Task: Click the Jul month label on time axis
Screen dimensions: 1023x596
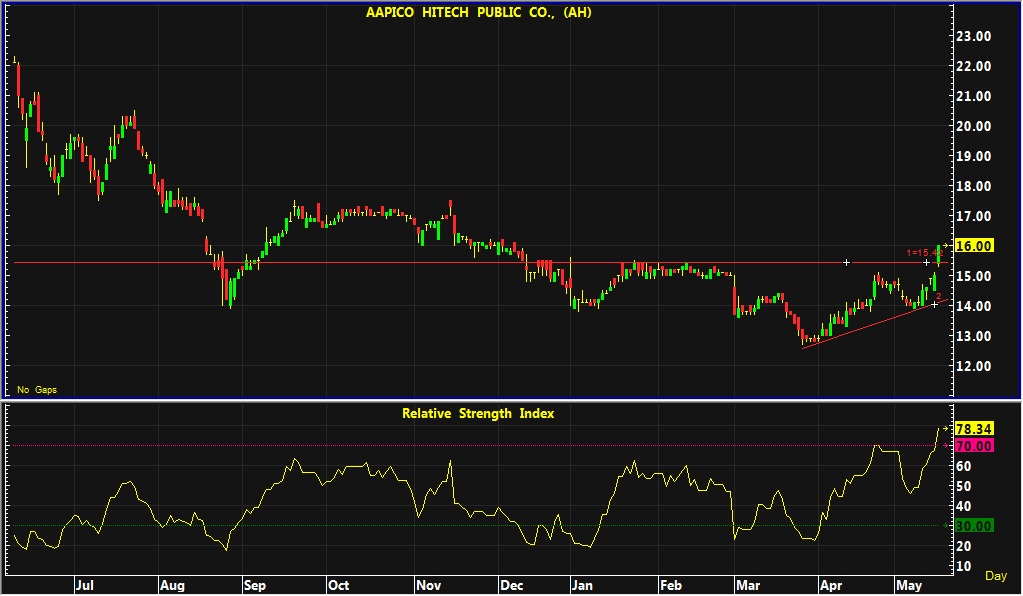Action: pos(84,585)
